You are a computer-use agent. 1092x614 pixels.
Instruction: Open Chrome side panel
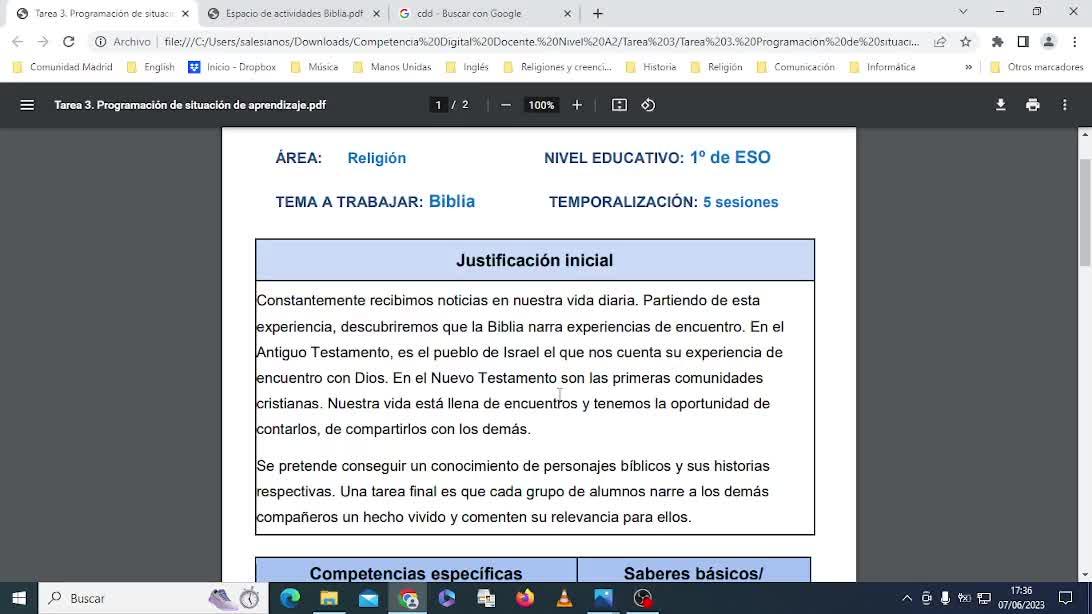(x=1023, y=42)
